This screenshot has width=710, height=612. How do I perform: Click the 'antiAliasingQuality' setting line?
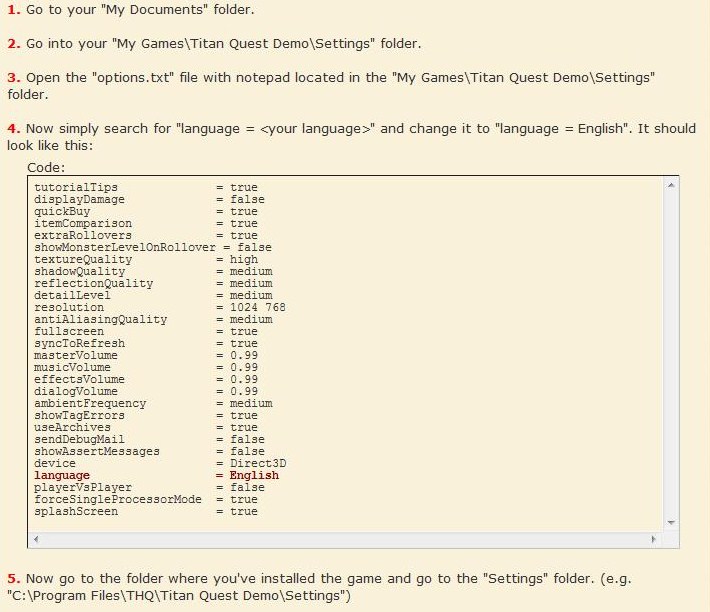pyautogui.click(x=153, y=320)
